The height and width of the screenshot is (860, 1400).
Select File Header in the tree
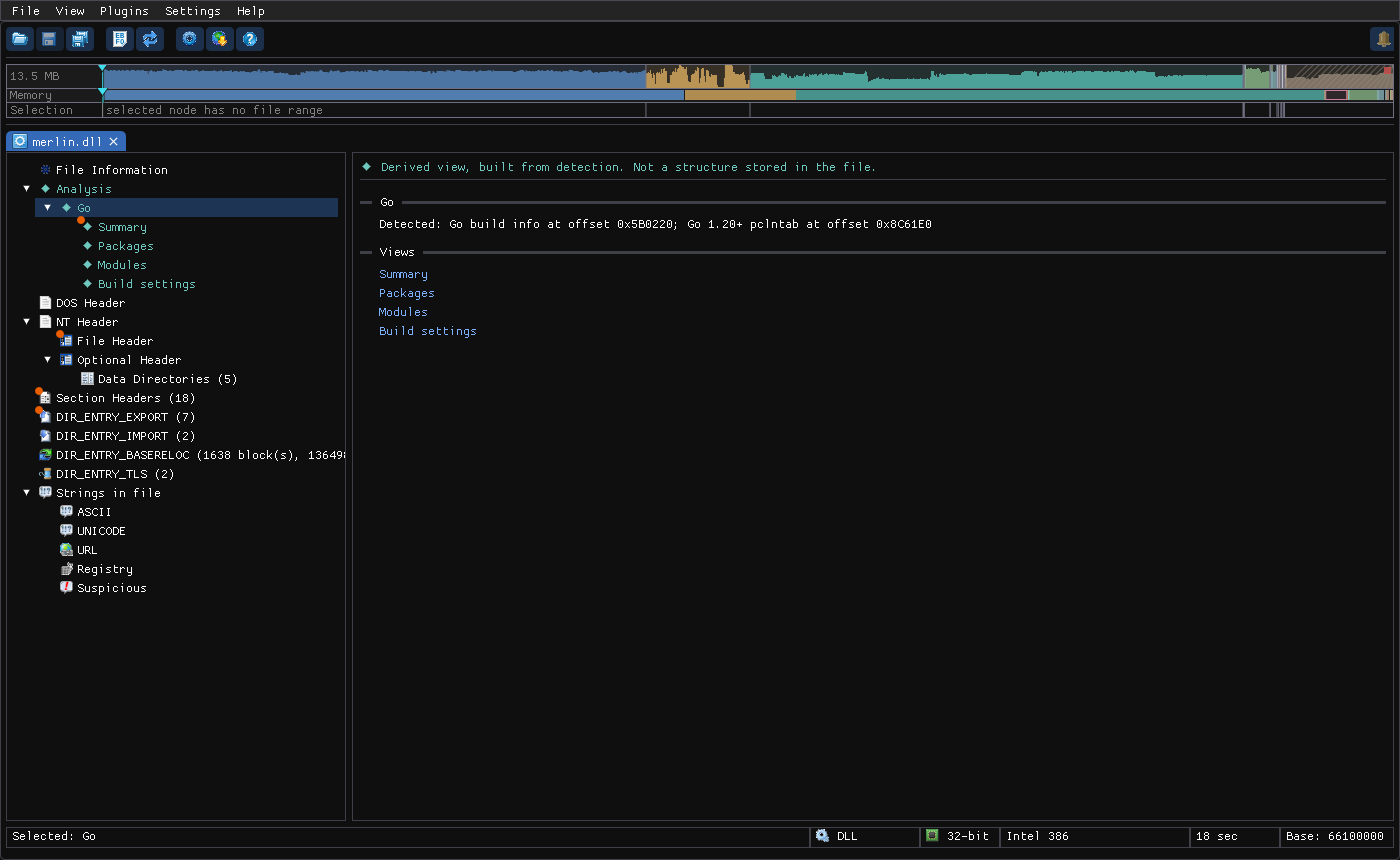(x=115, y=341)
